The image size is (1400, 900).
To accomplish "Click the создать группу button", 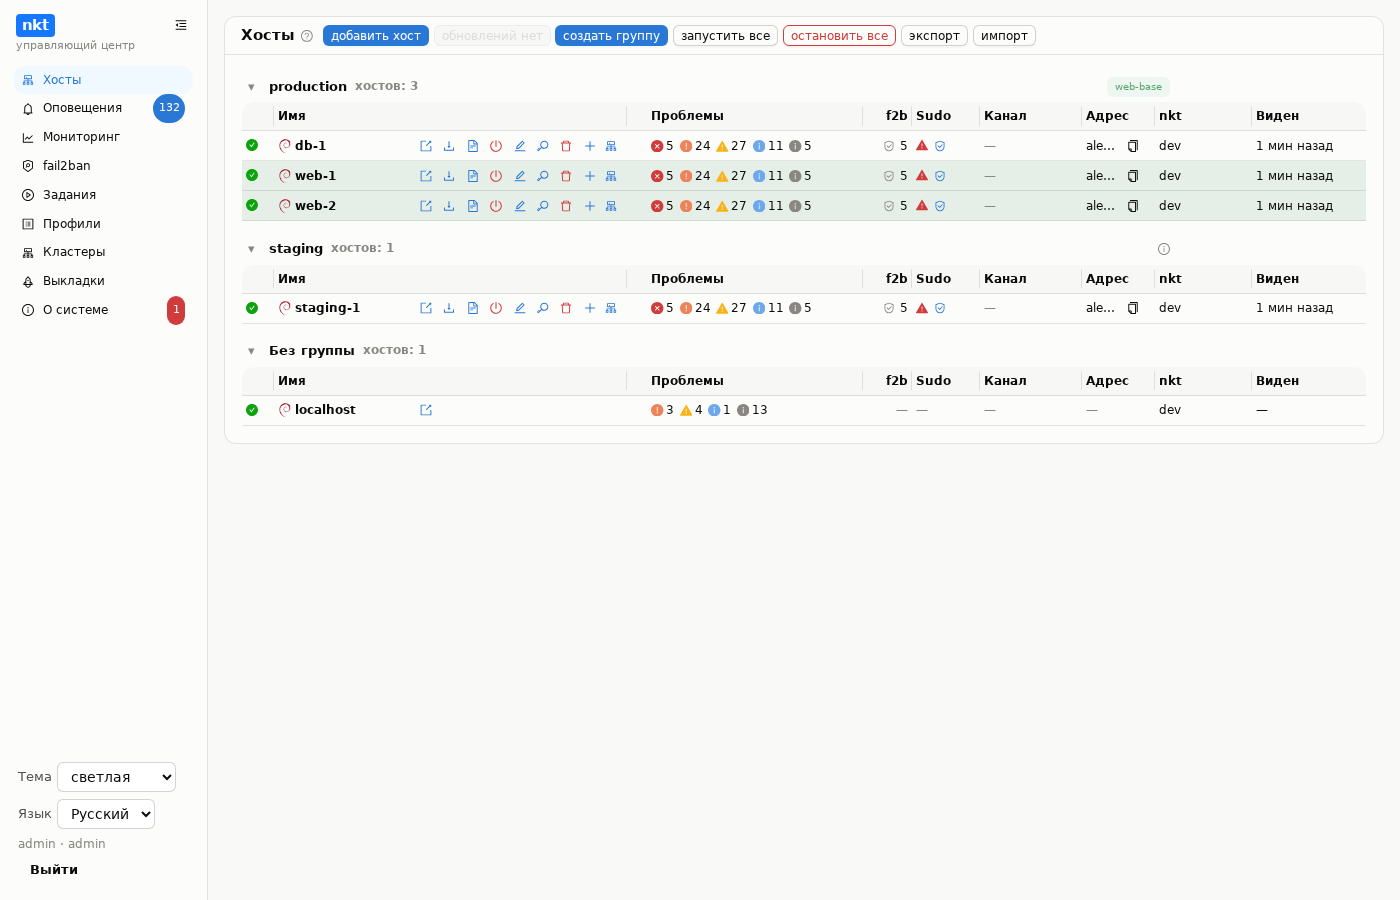I will pyautogui.click(x=611, y=36).
